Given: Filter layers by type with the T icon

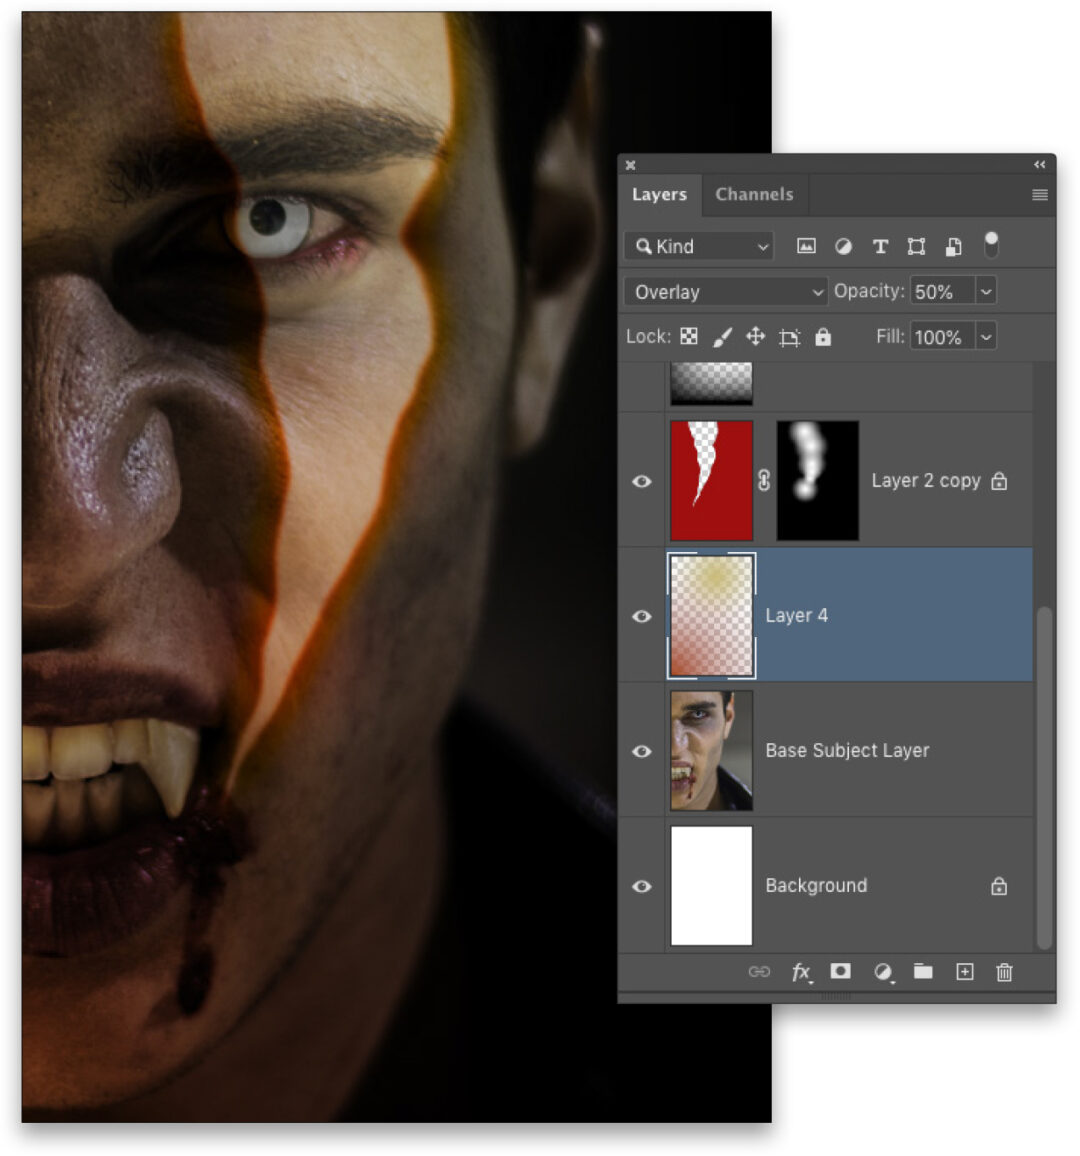Looking at the screenshot, I should [x=880, y=246].
